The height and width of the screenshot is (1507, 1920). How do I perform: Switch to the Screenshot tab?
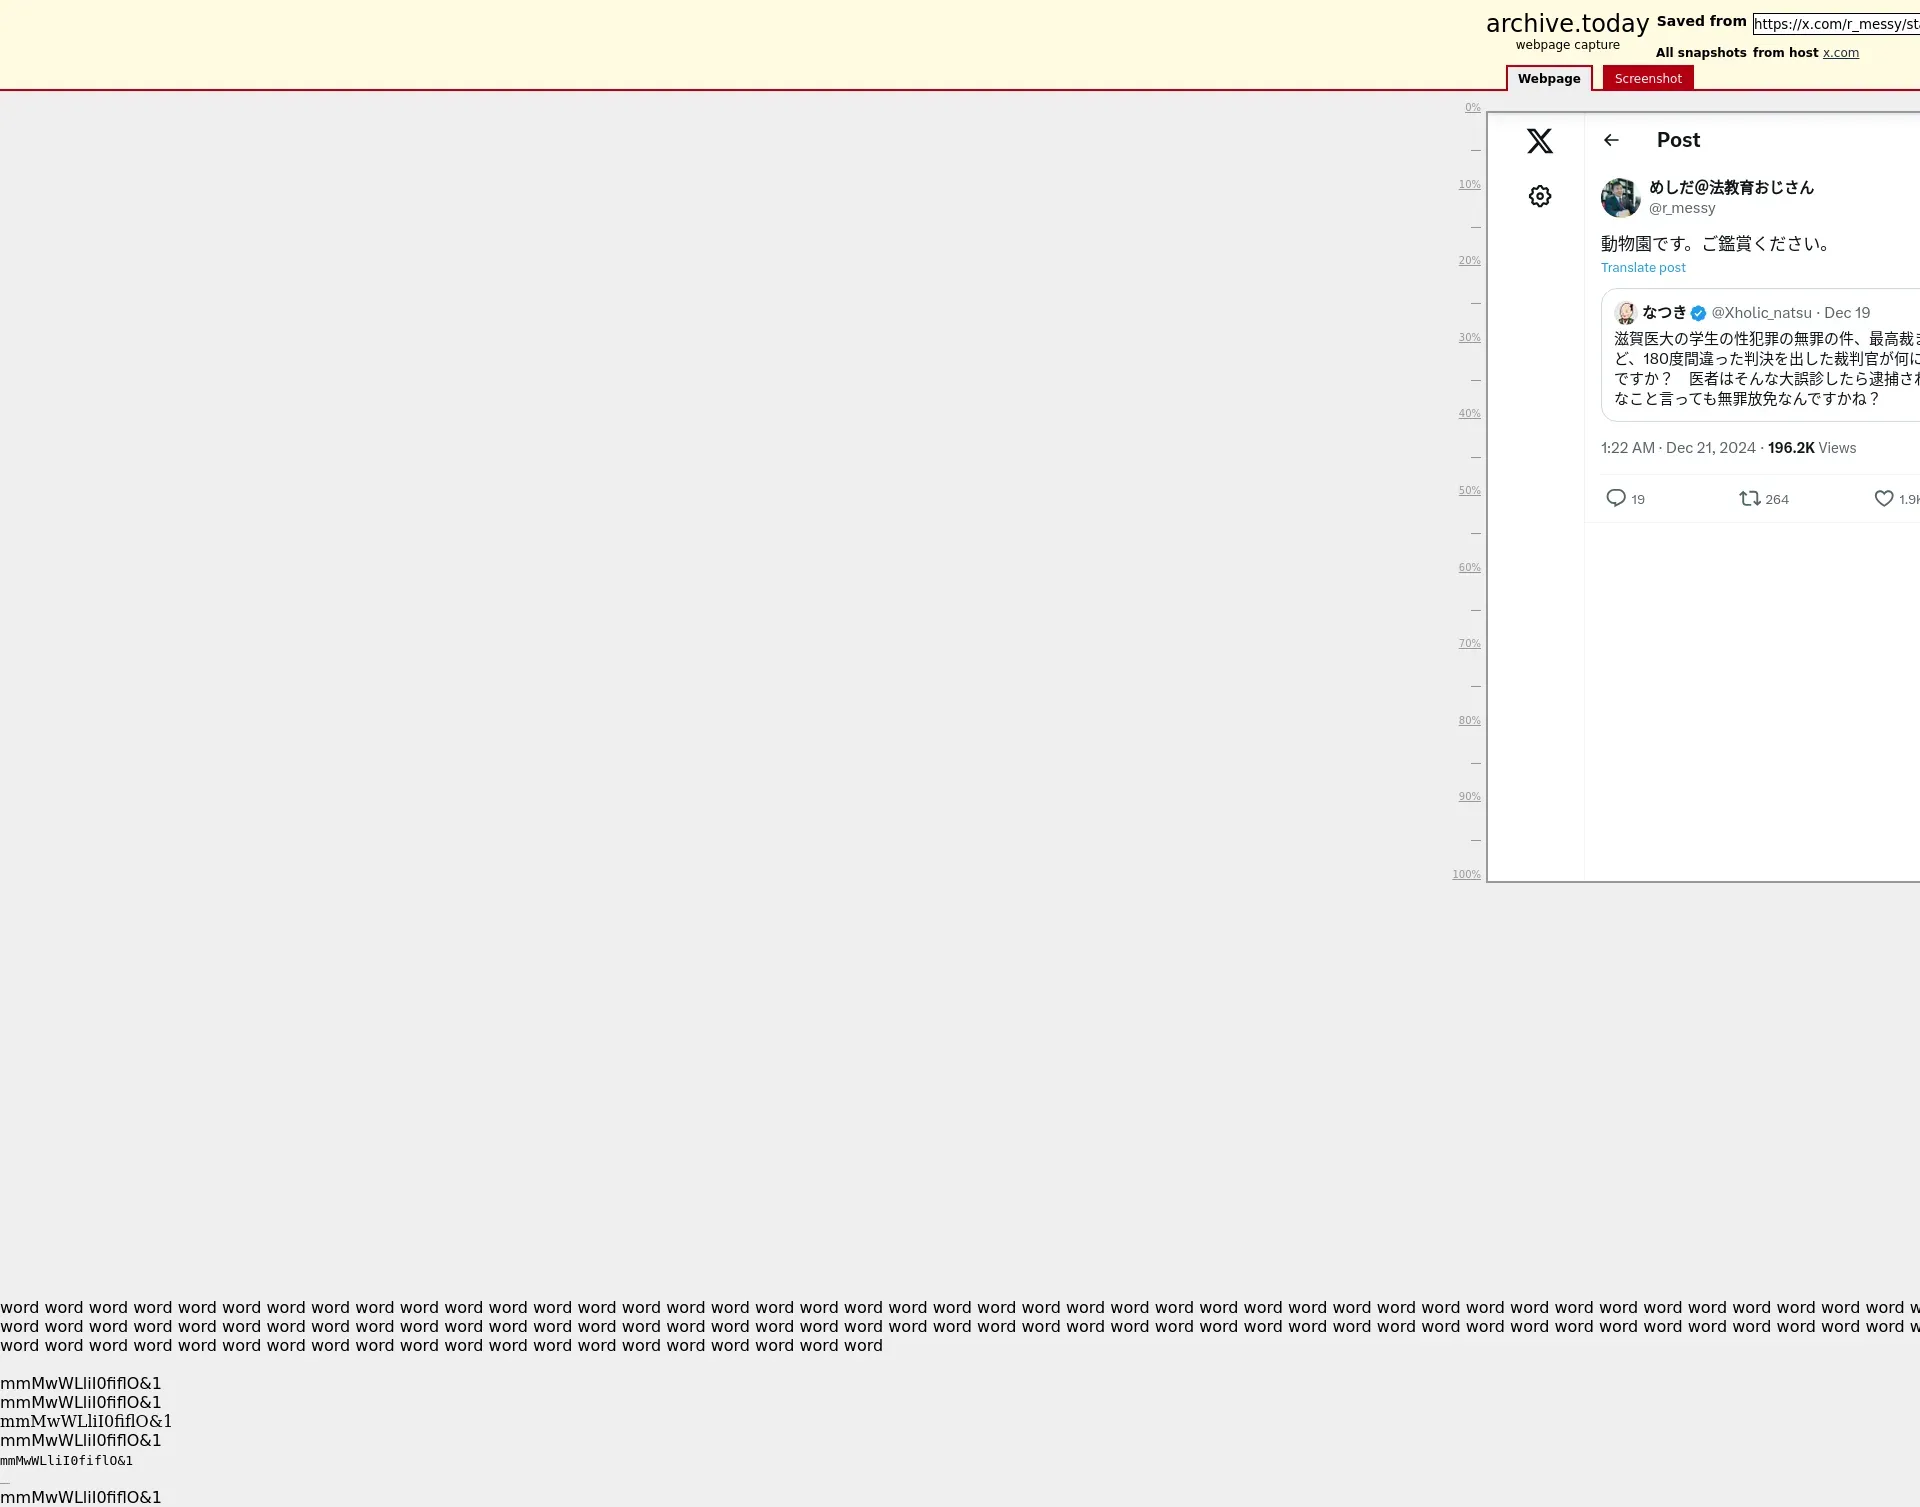1647,78
